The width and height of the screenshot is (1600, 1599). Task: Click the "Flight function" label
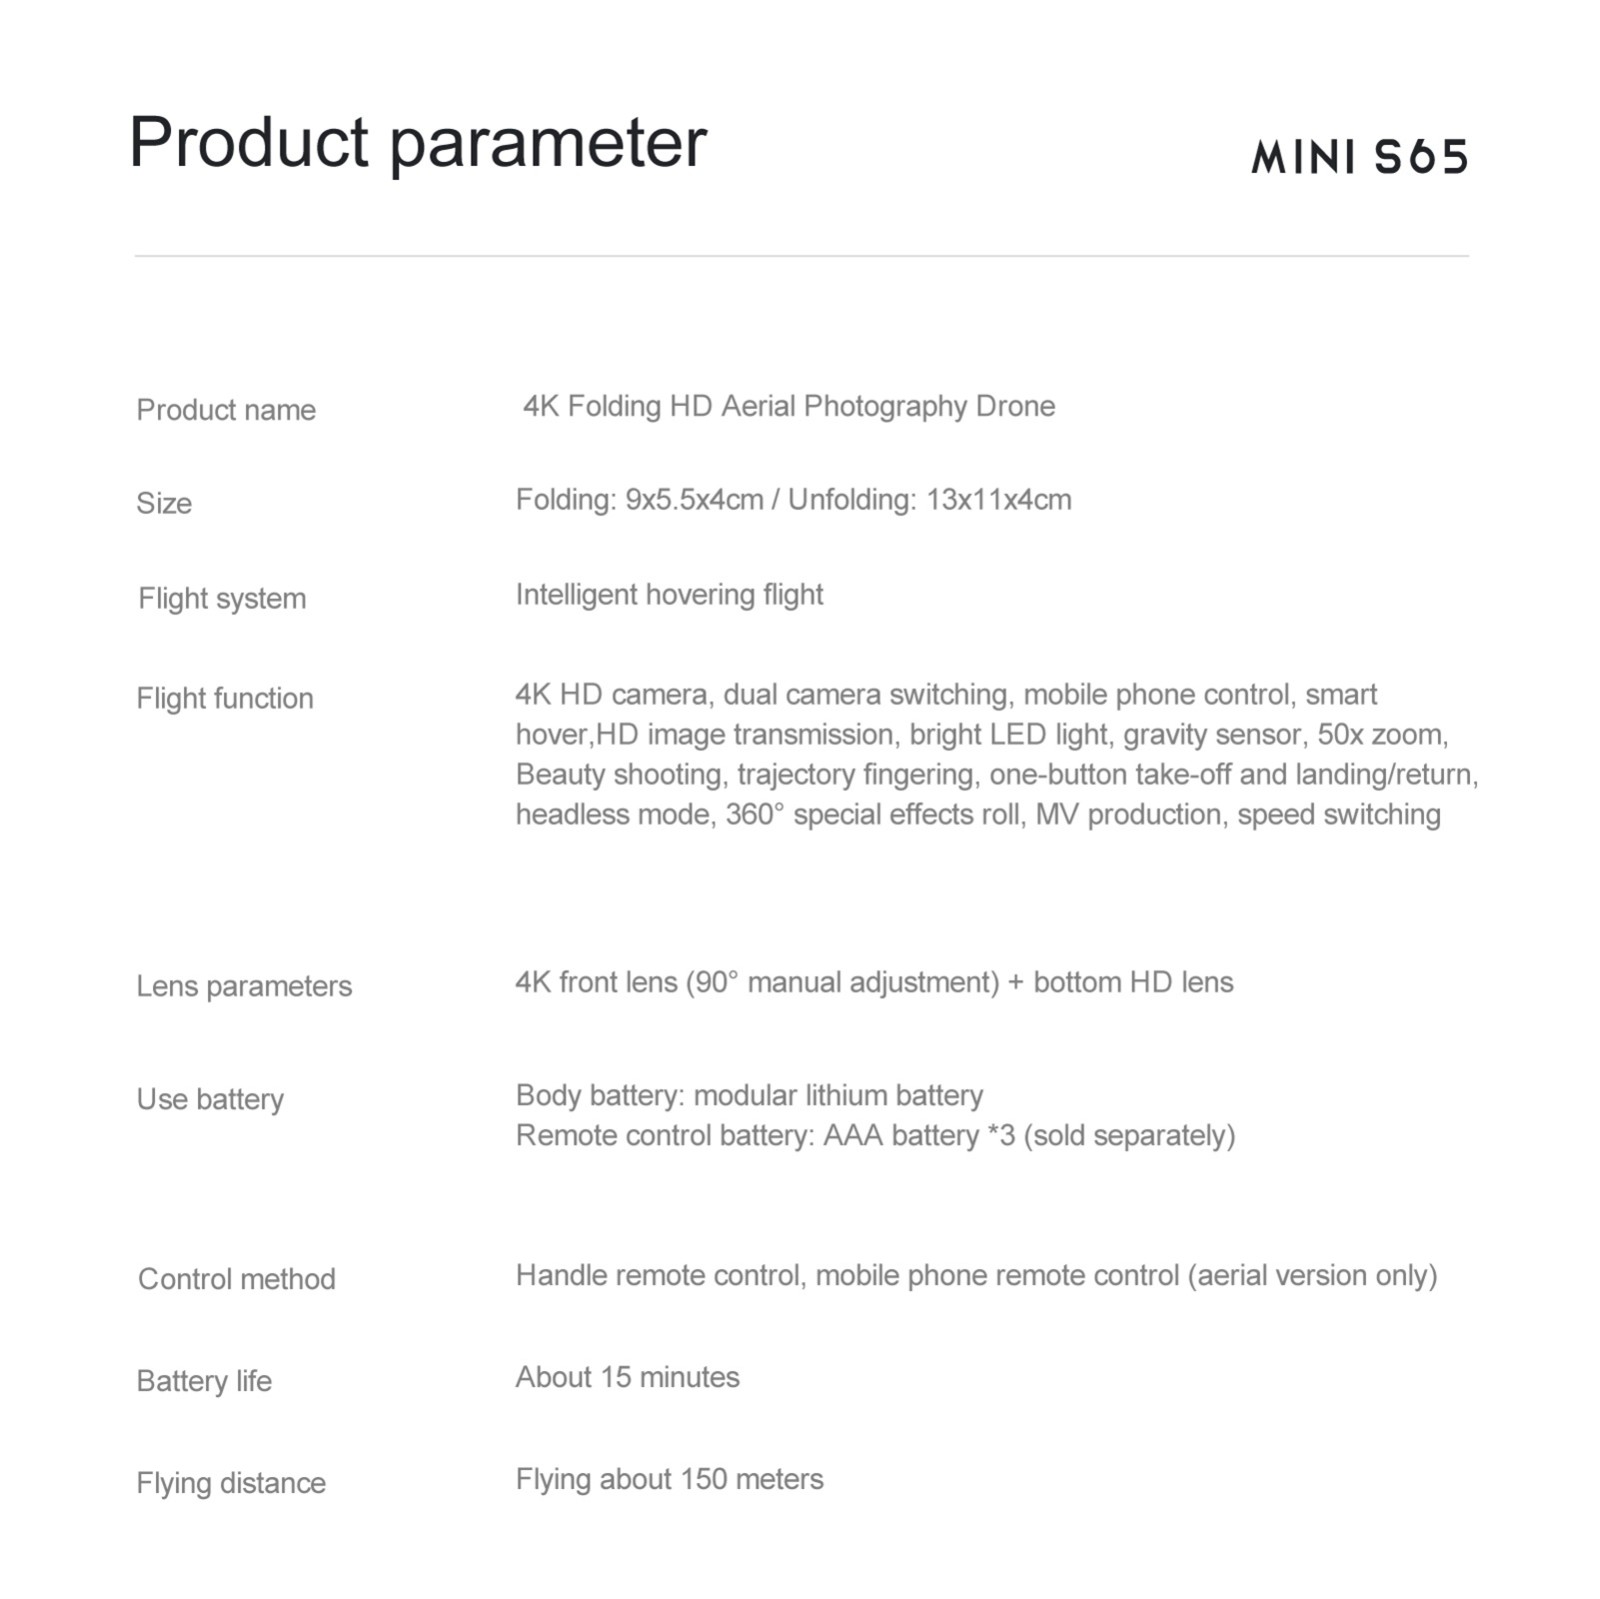click(x=225, y=698)
